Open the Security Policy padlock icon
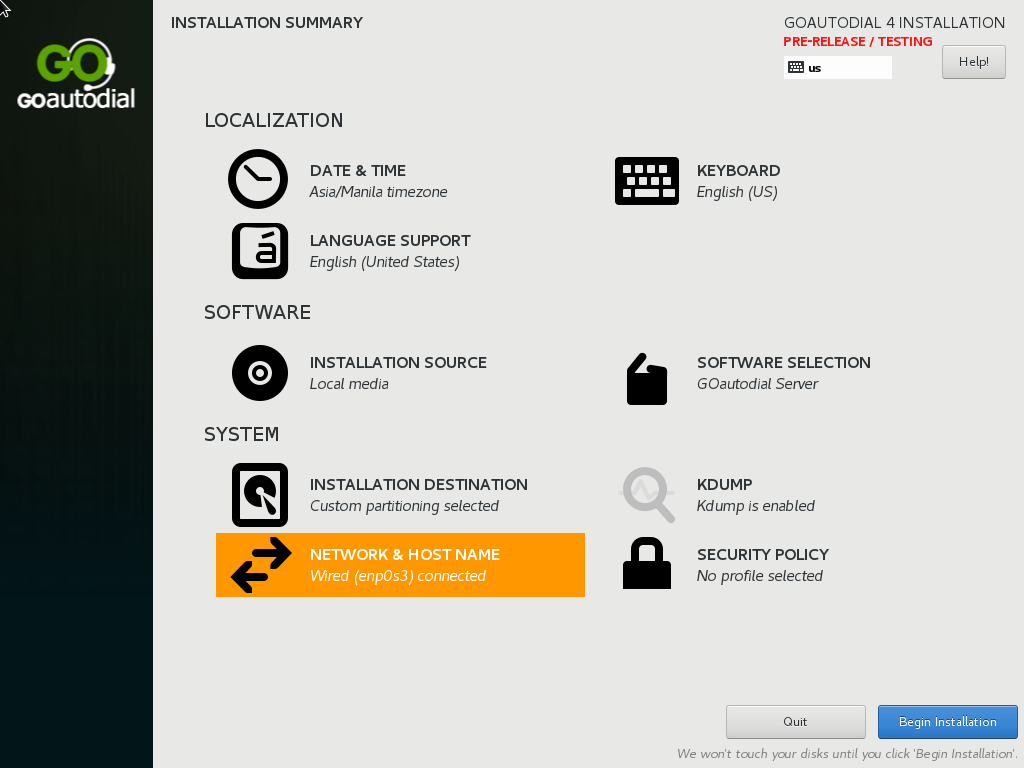 647,563
